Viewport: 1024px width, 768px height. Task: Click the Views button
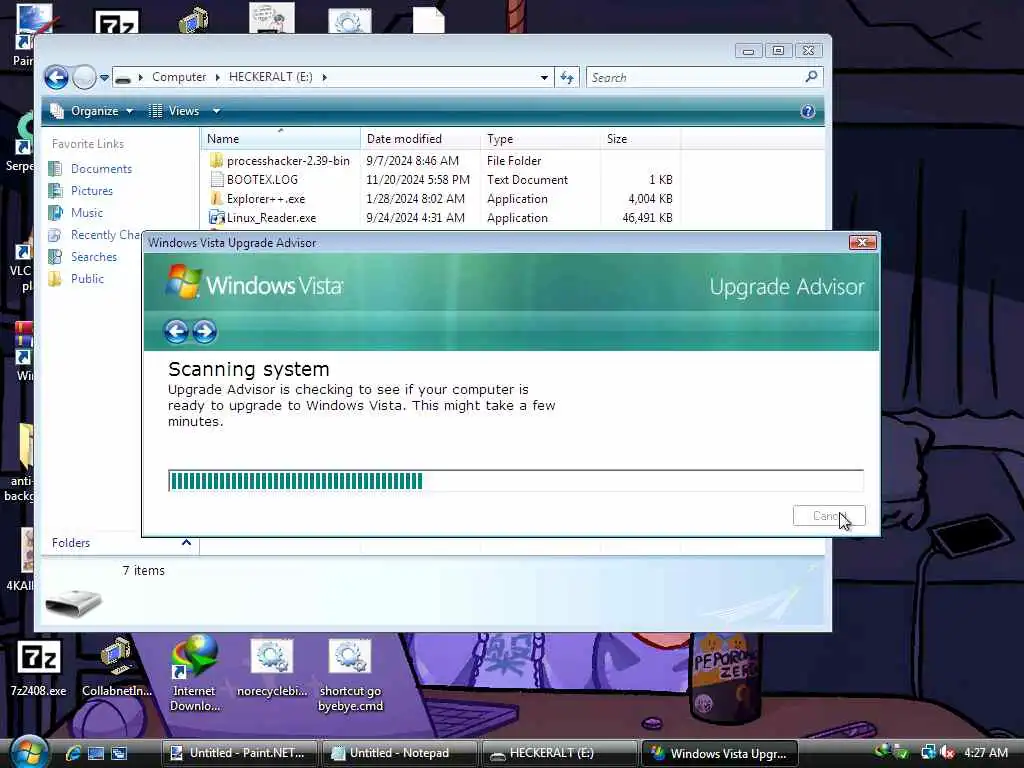(x=174, y=111)
